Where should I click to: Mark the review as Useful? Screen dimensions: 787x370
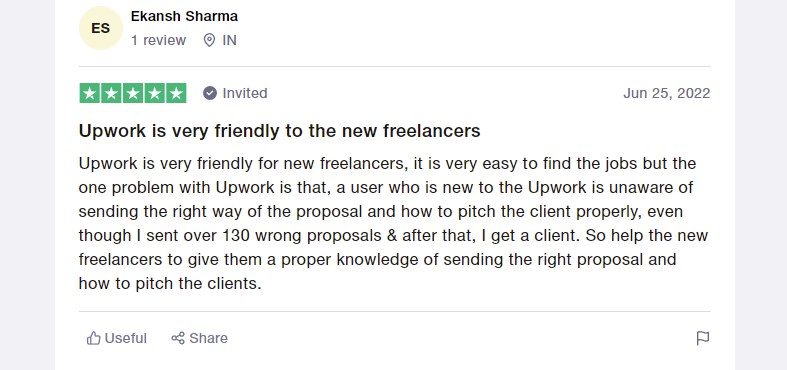click(x=117, y=338)
